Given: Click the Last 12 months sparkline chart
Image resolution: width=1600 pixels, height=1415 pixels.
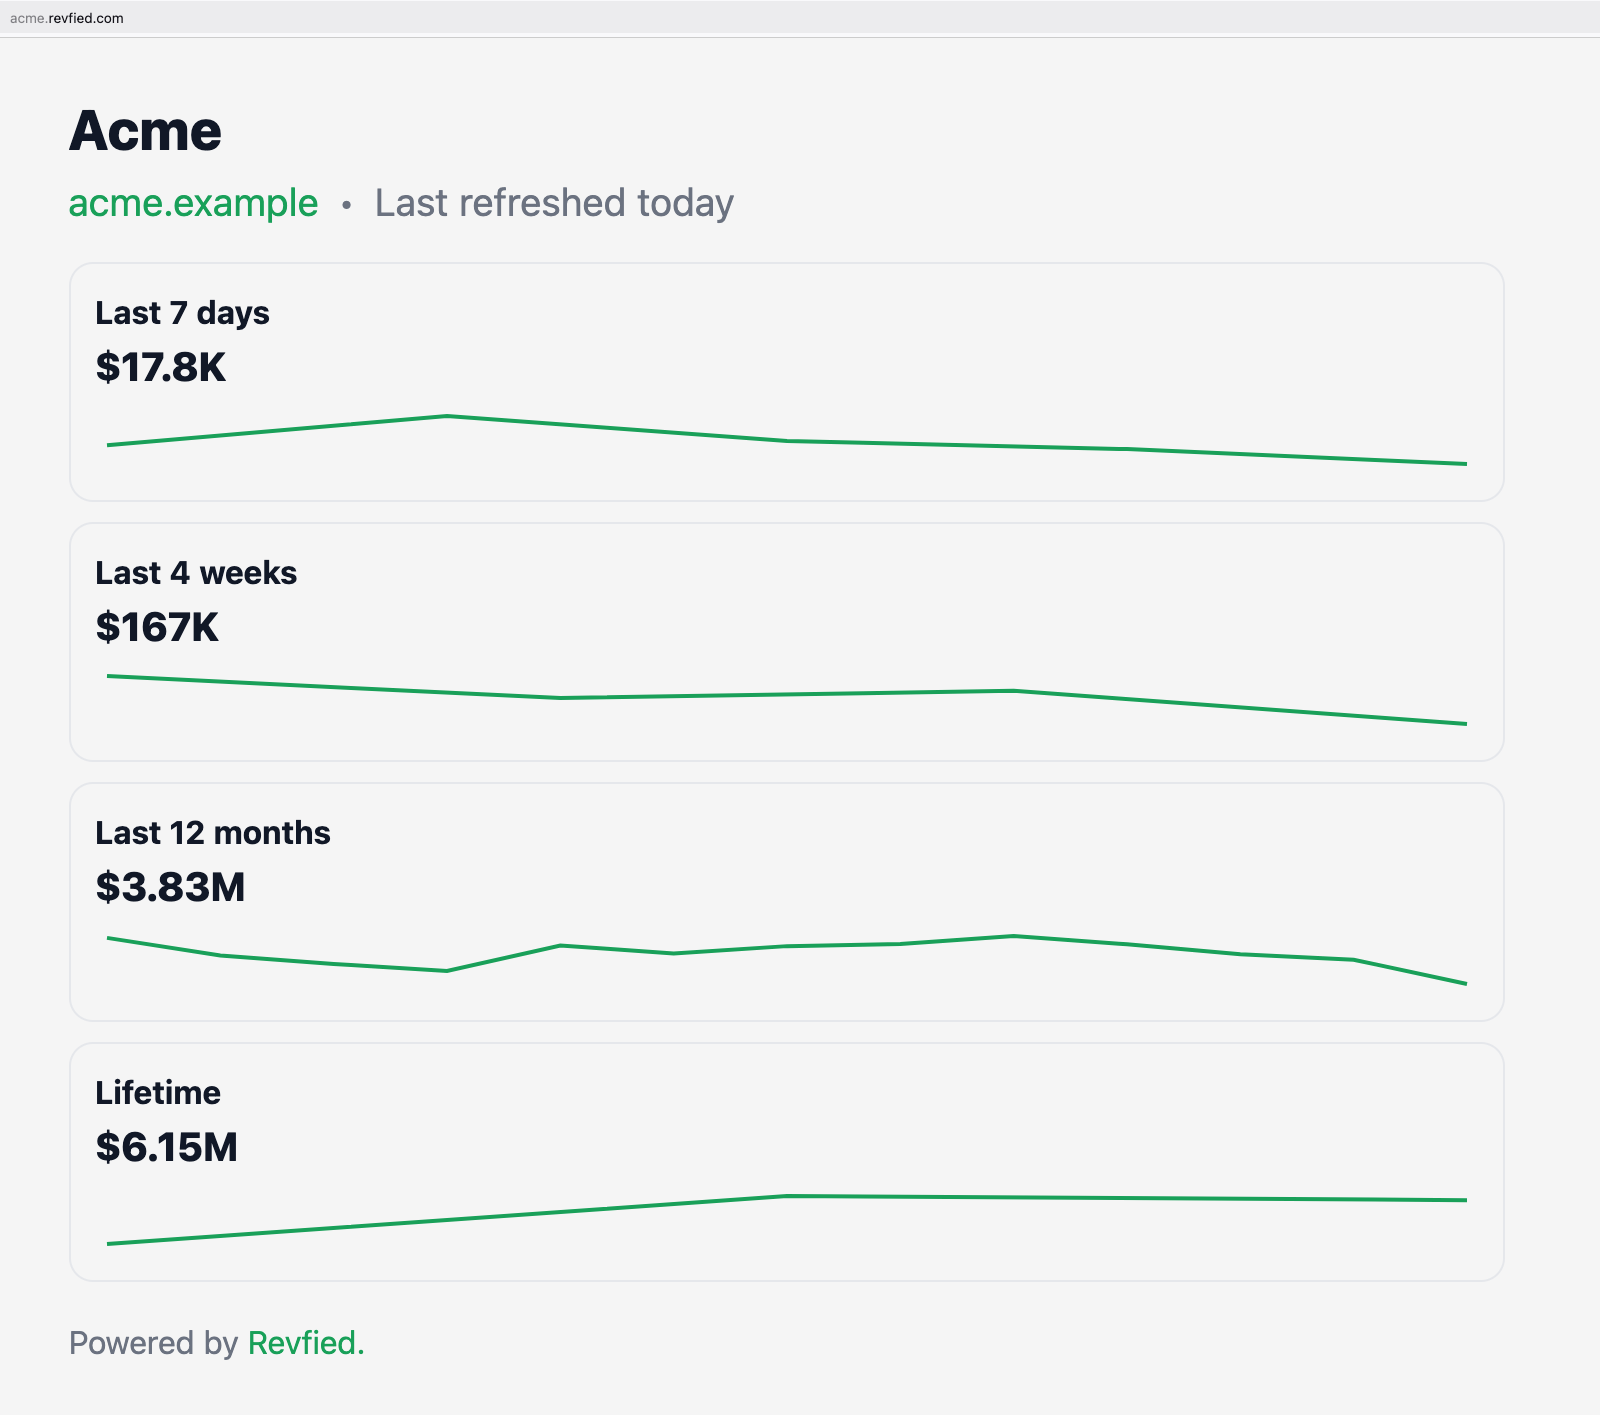Looking at the screenshot, I should point(786,946).
